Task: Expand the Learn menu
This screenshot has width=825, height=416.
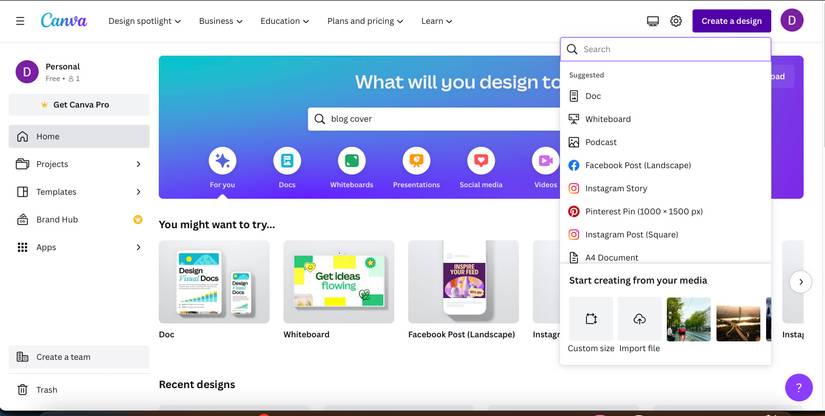Action: pos(437,21)
